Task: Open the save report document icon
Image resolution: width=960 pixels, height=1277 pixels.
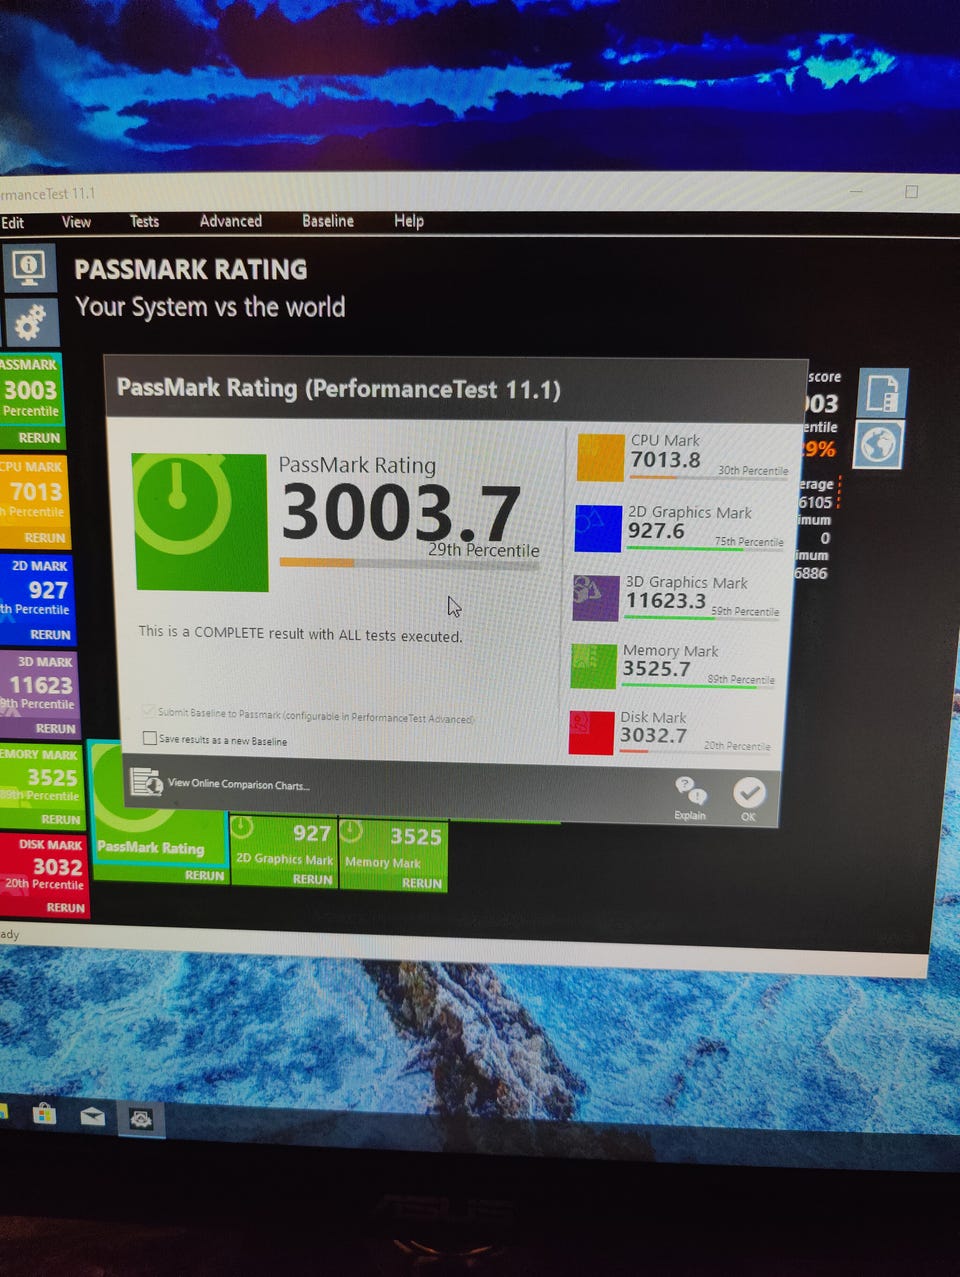Action: 883,392
